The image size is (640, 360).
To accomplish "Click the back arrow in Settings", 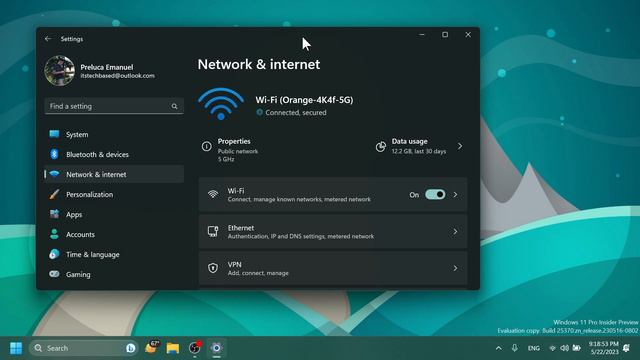I will point(48,38).
